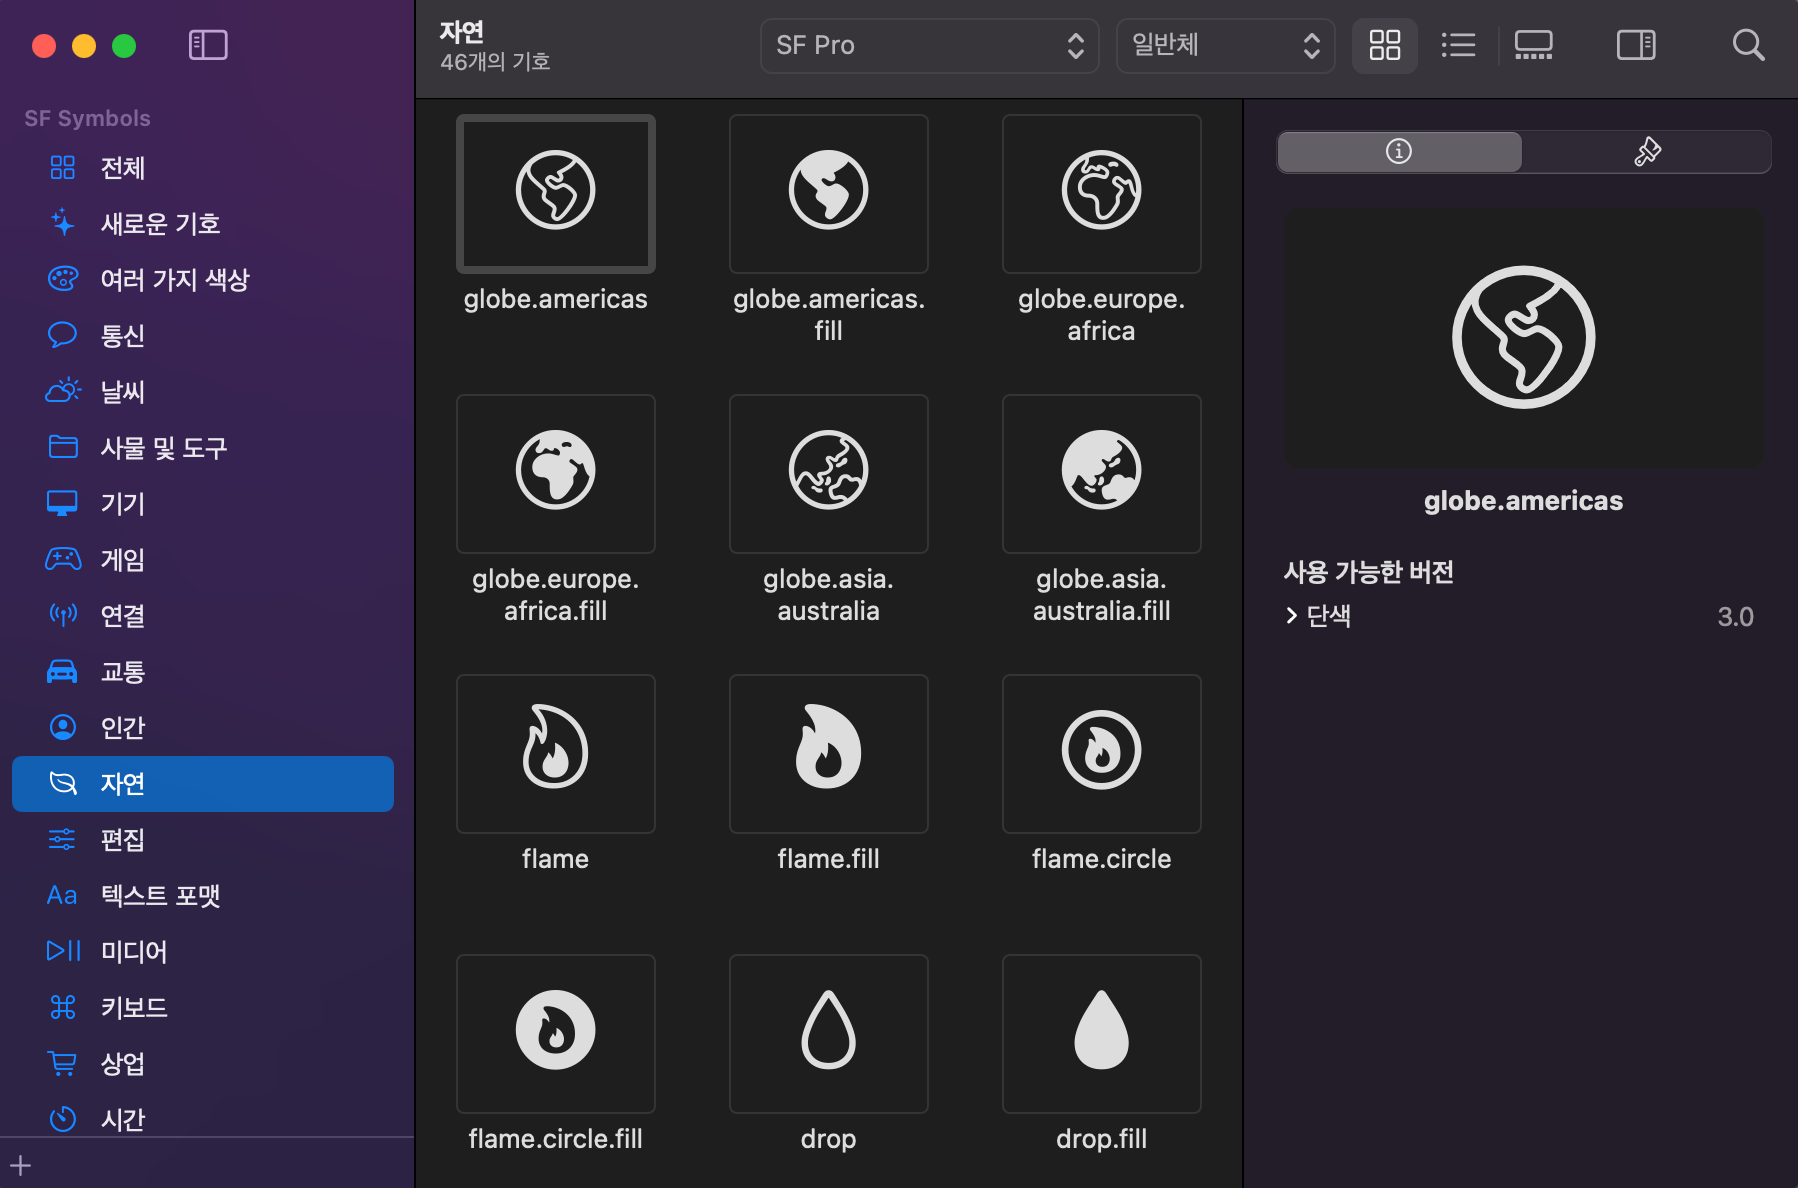This screenshot has height=1188, width=1798.
Task: Open 날씨 category
Action: click(x=203, y=392)
